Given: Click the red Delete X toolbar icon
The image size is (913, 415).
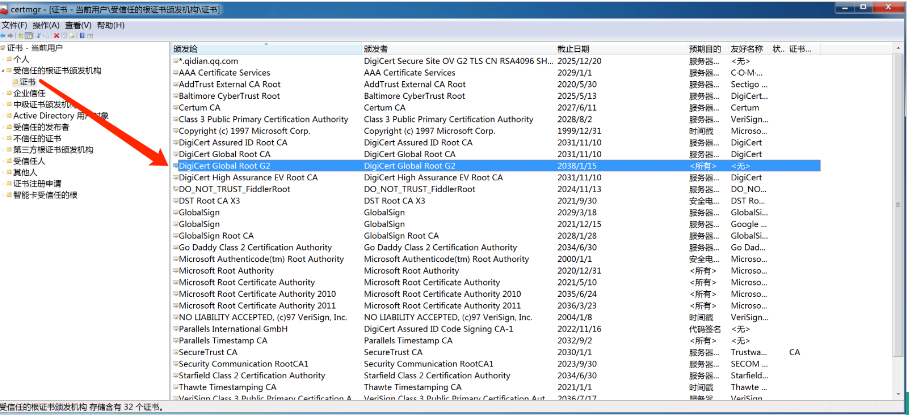Looking at the screenshot, I should (x=56, y=36).
